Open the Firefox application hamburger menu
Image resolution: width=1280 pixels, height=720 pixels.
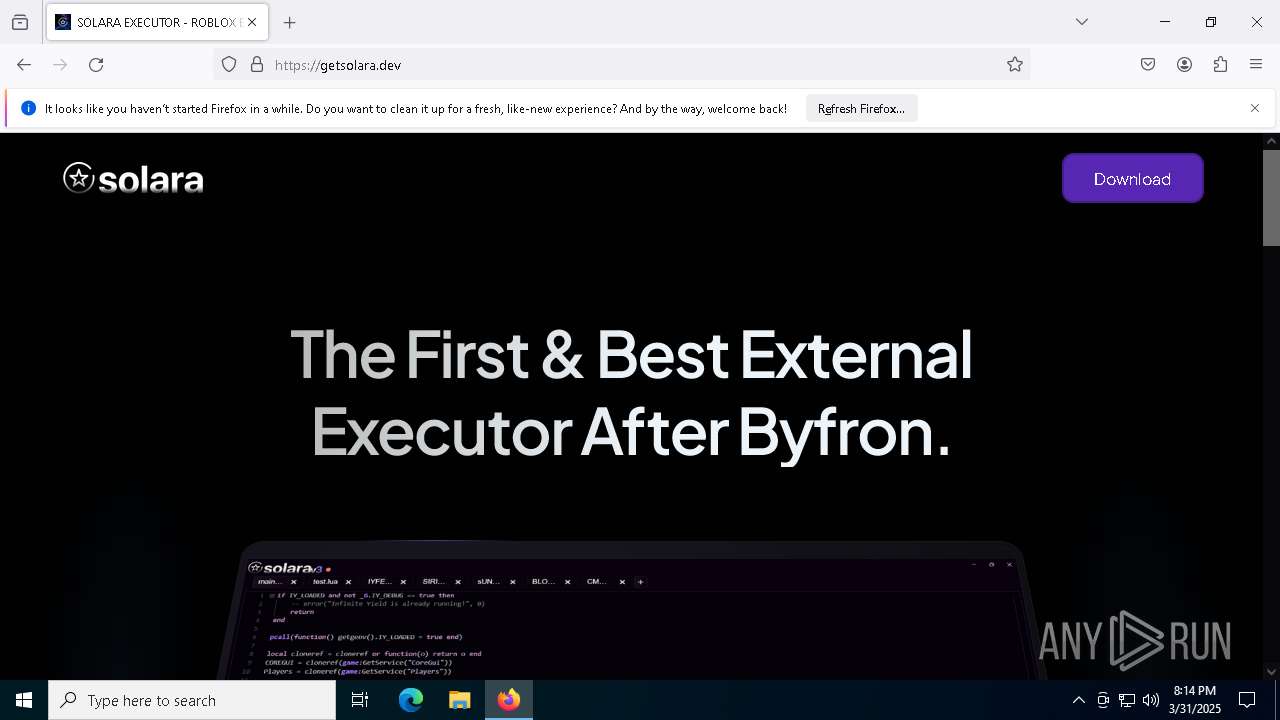point(1256,65)
